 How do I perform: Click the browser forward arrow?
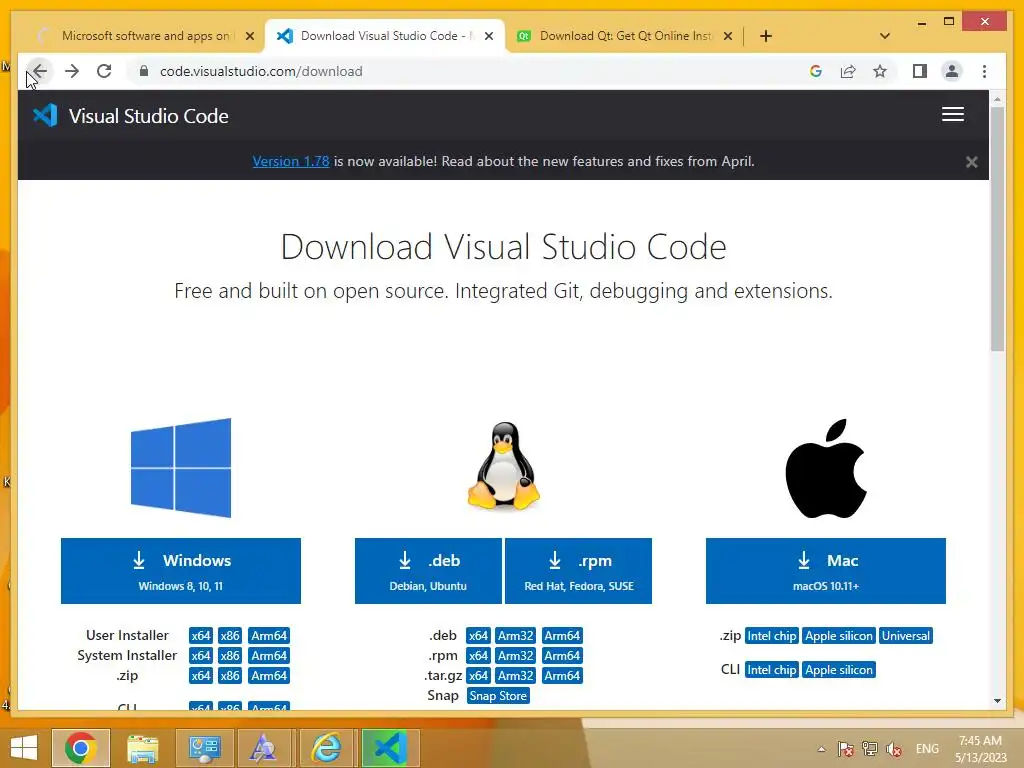[x=72, y=71]
